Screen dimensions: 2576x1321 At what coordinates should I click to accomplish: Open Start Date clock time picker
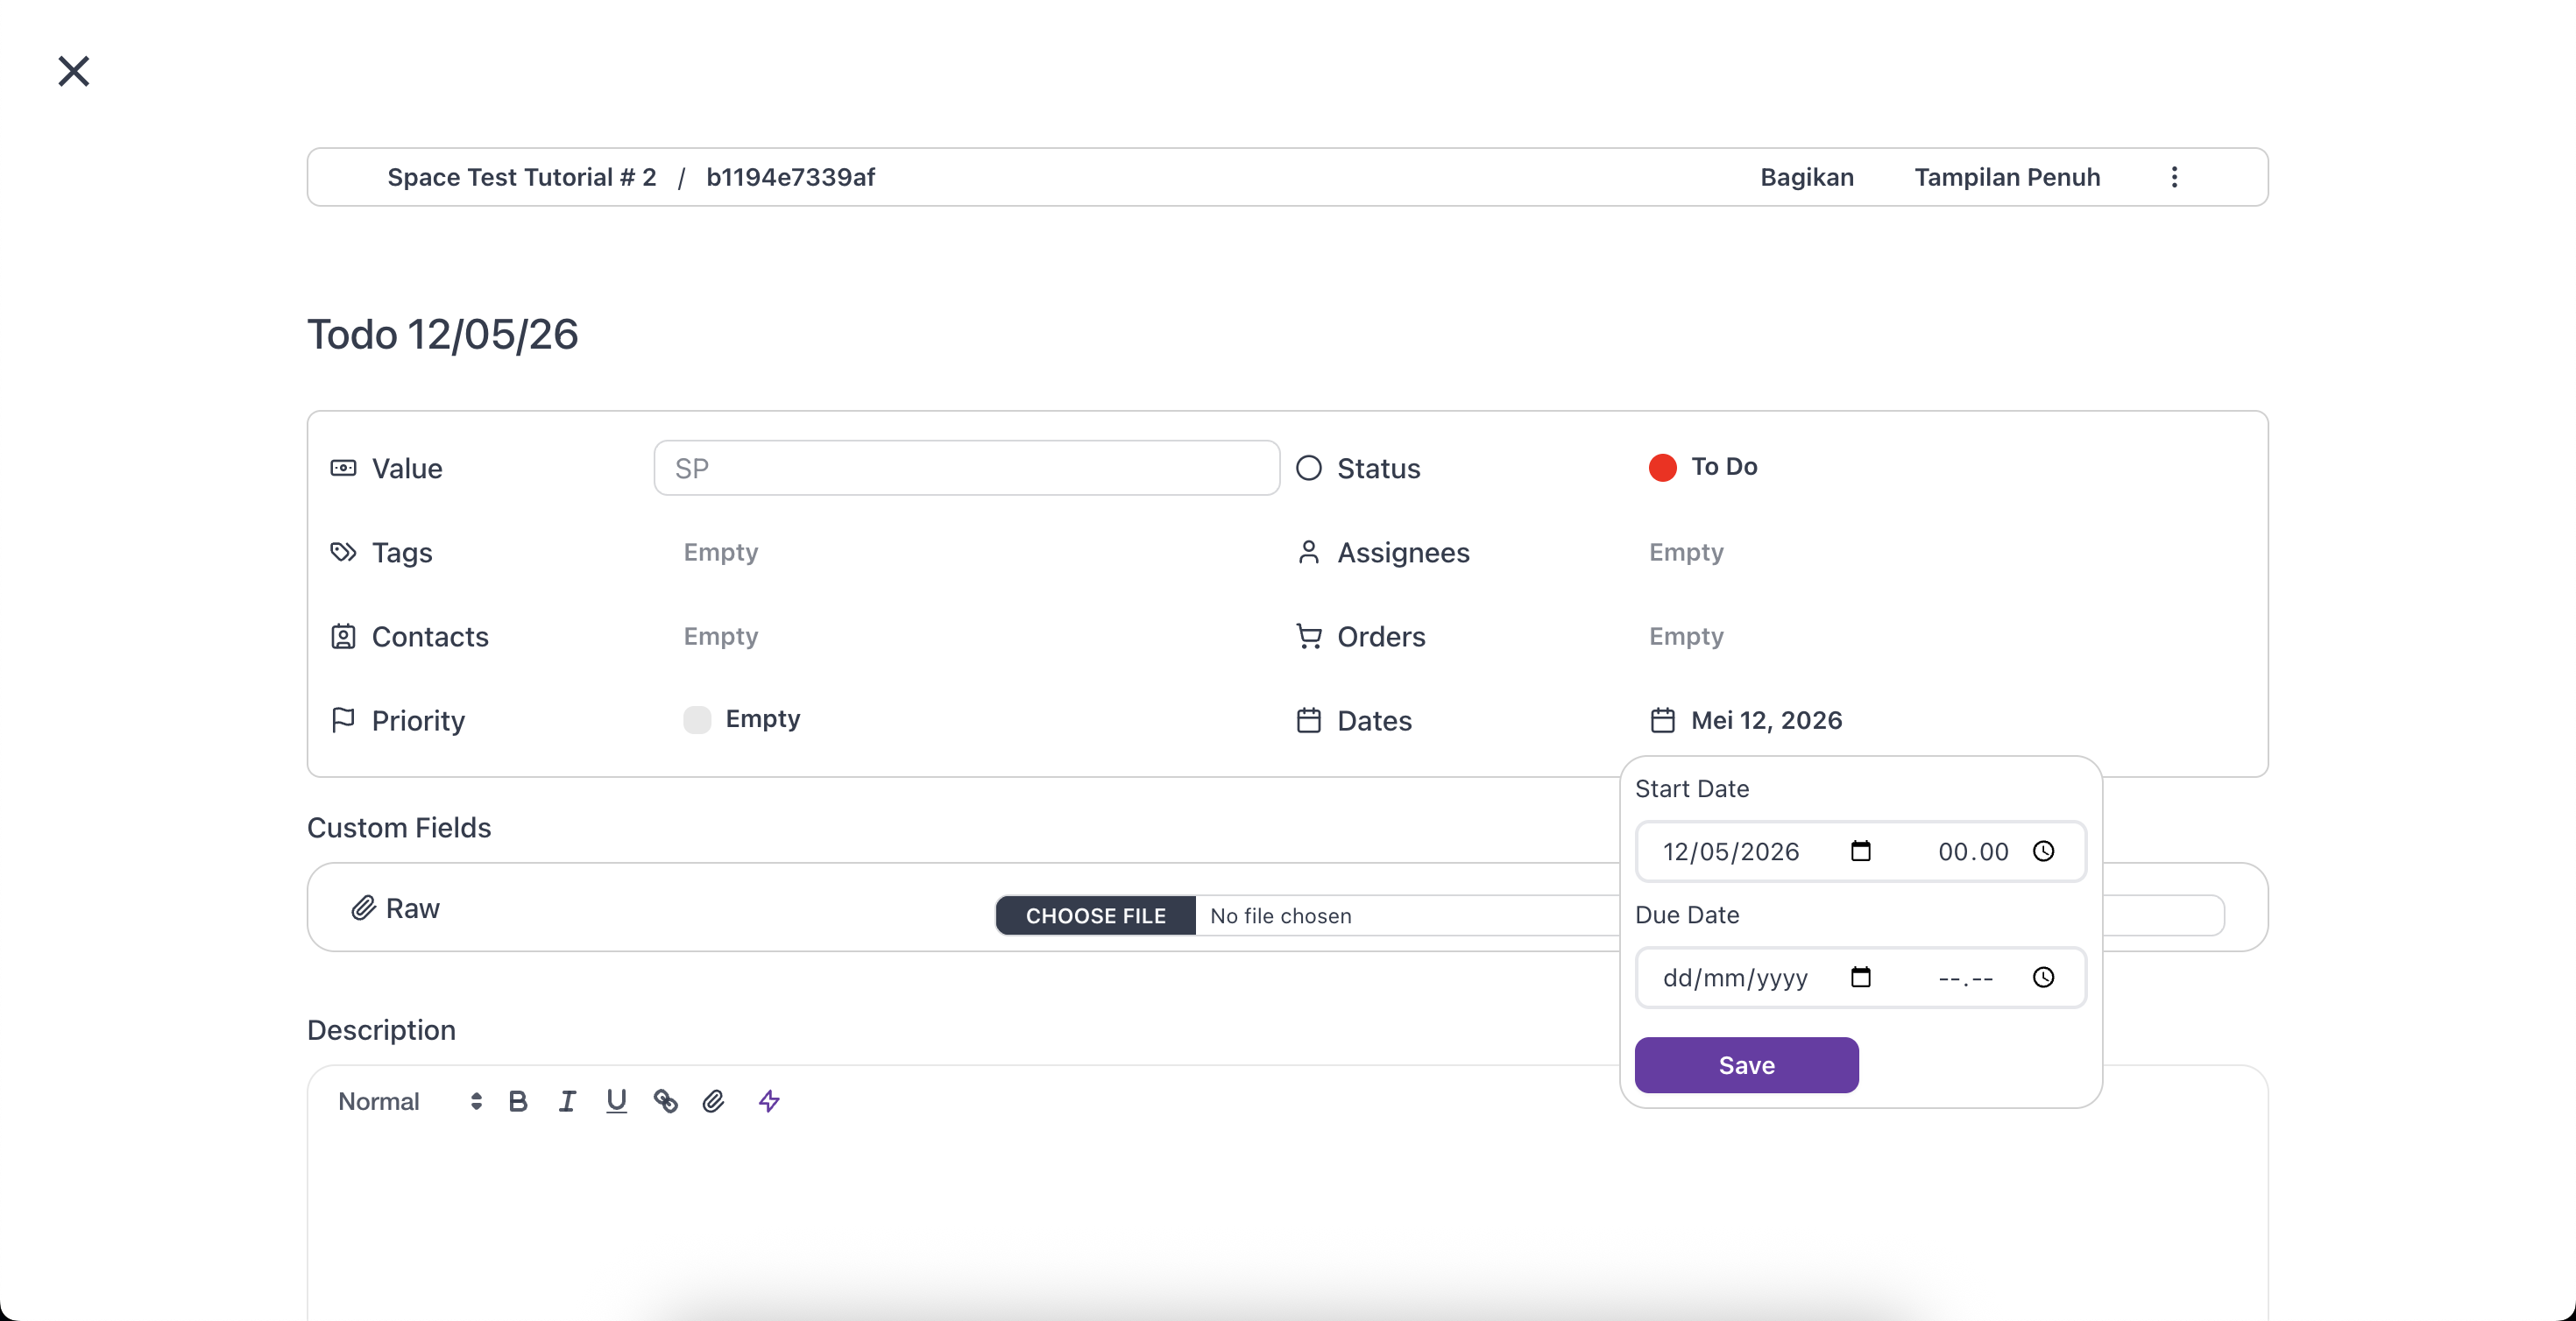click(2043, 851)
